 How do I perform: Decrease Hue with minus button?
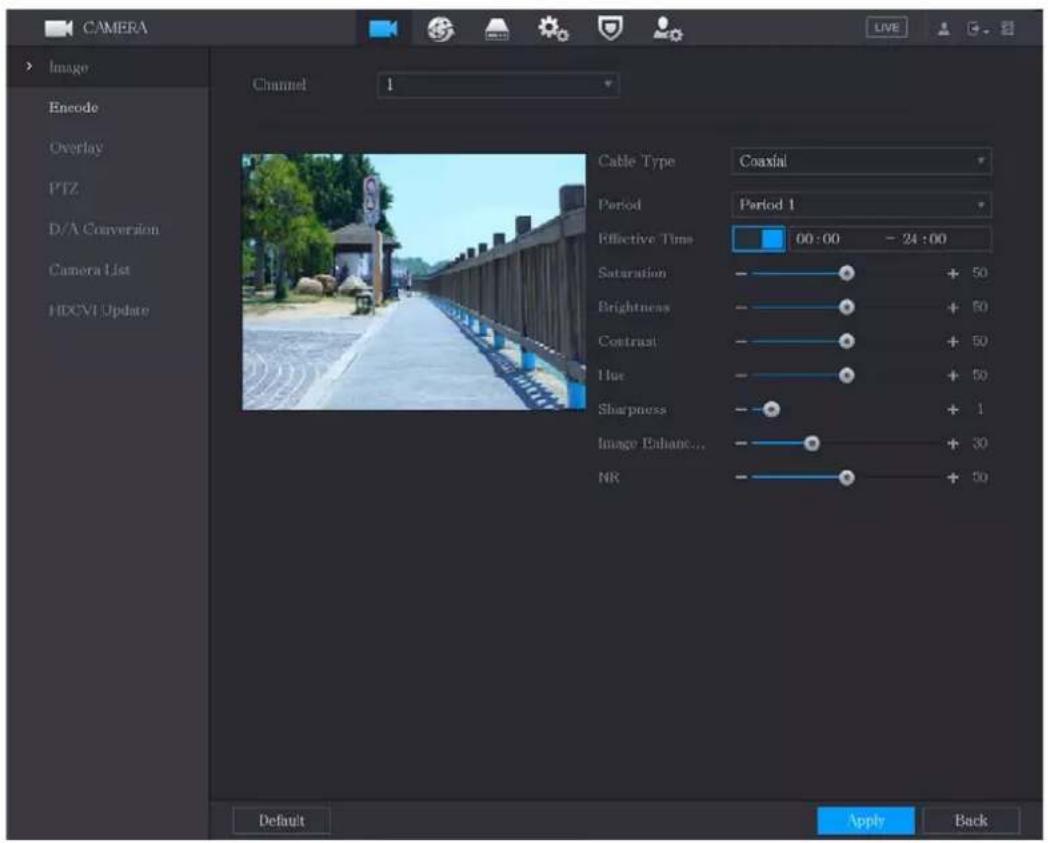coord(741,376)
